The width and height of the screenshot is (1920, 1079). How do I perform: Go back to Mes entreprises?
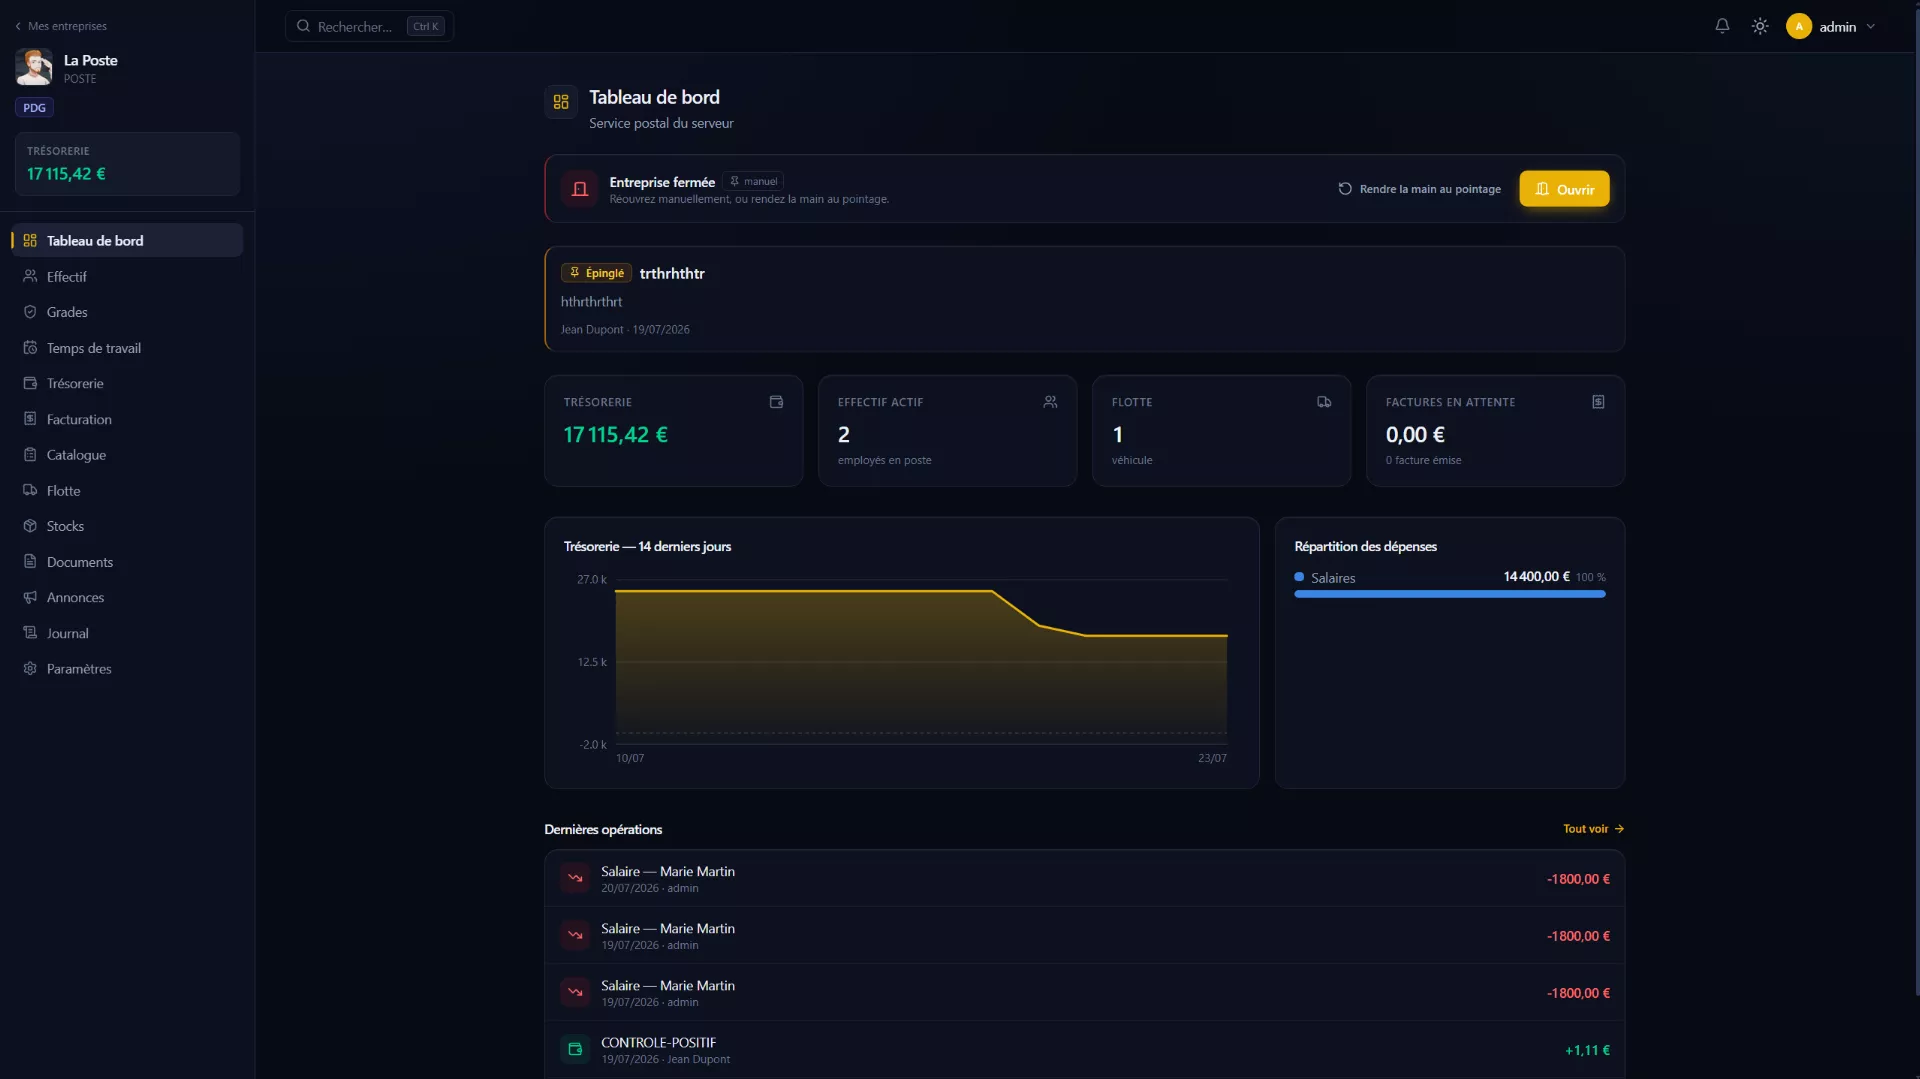(x=61, y=26)
